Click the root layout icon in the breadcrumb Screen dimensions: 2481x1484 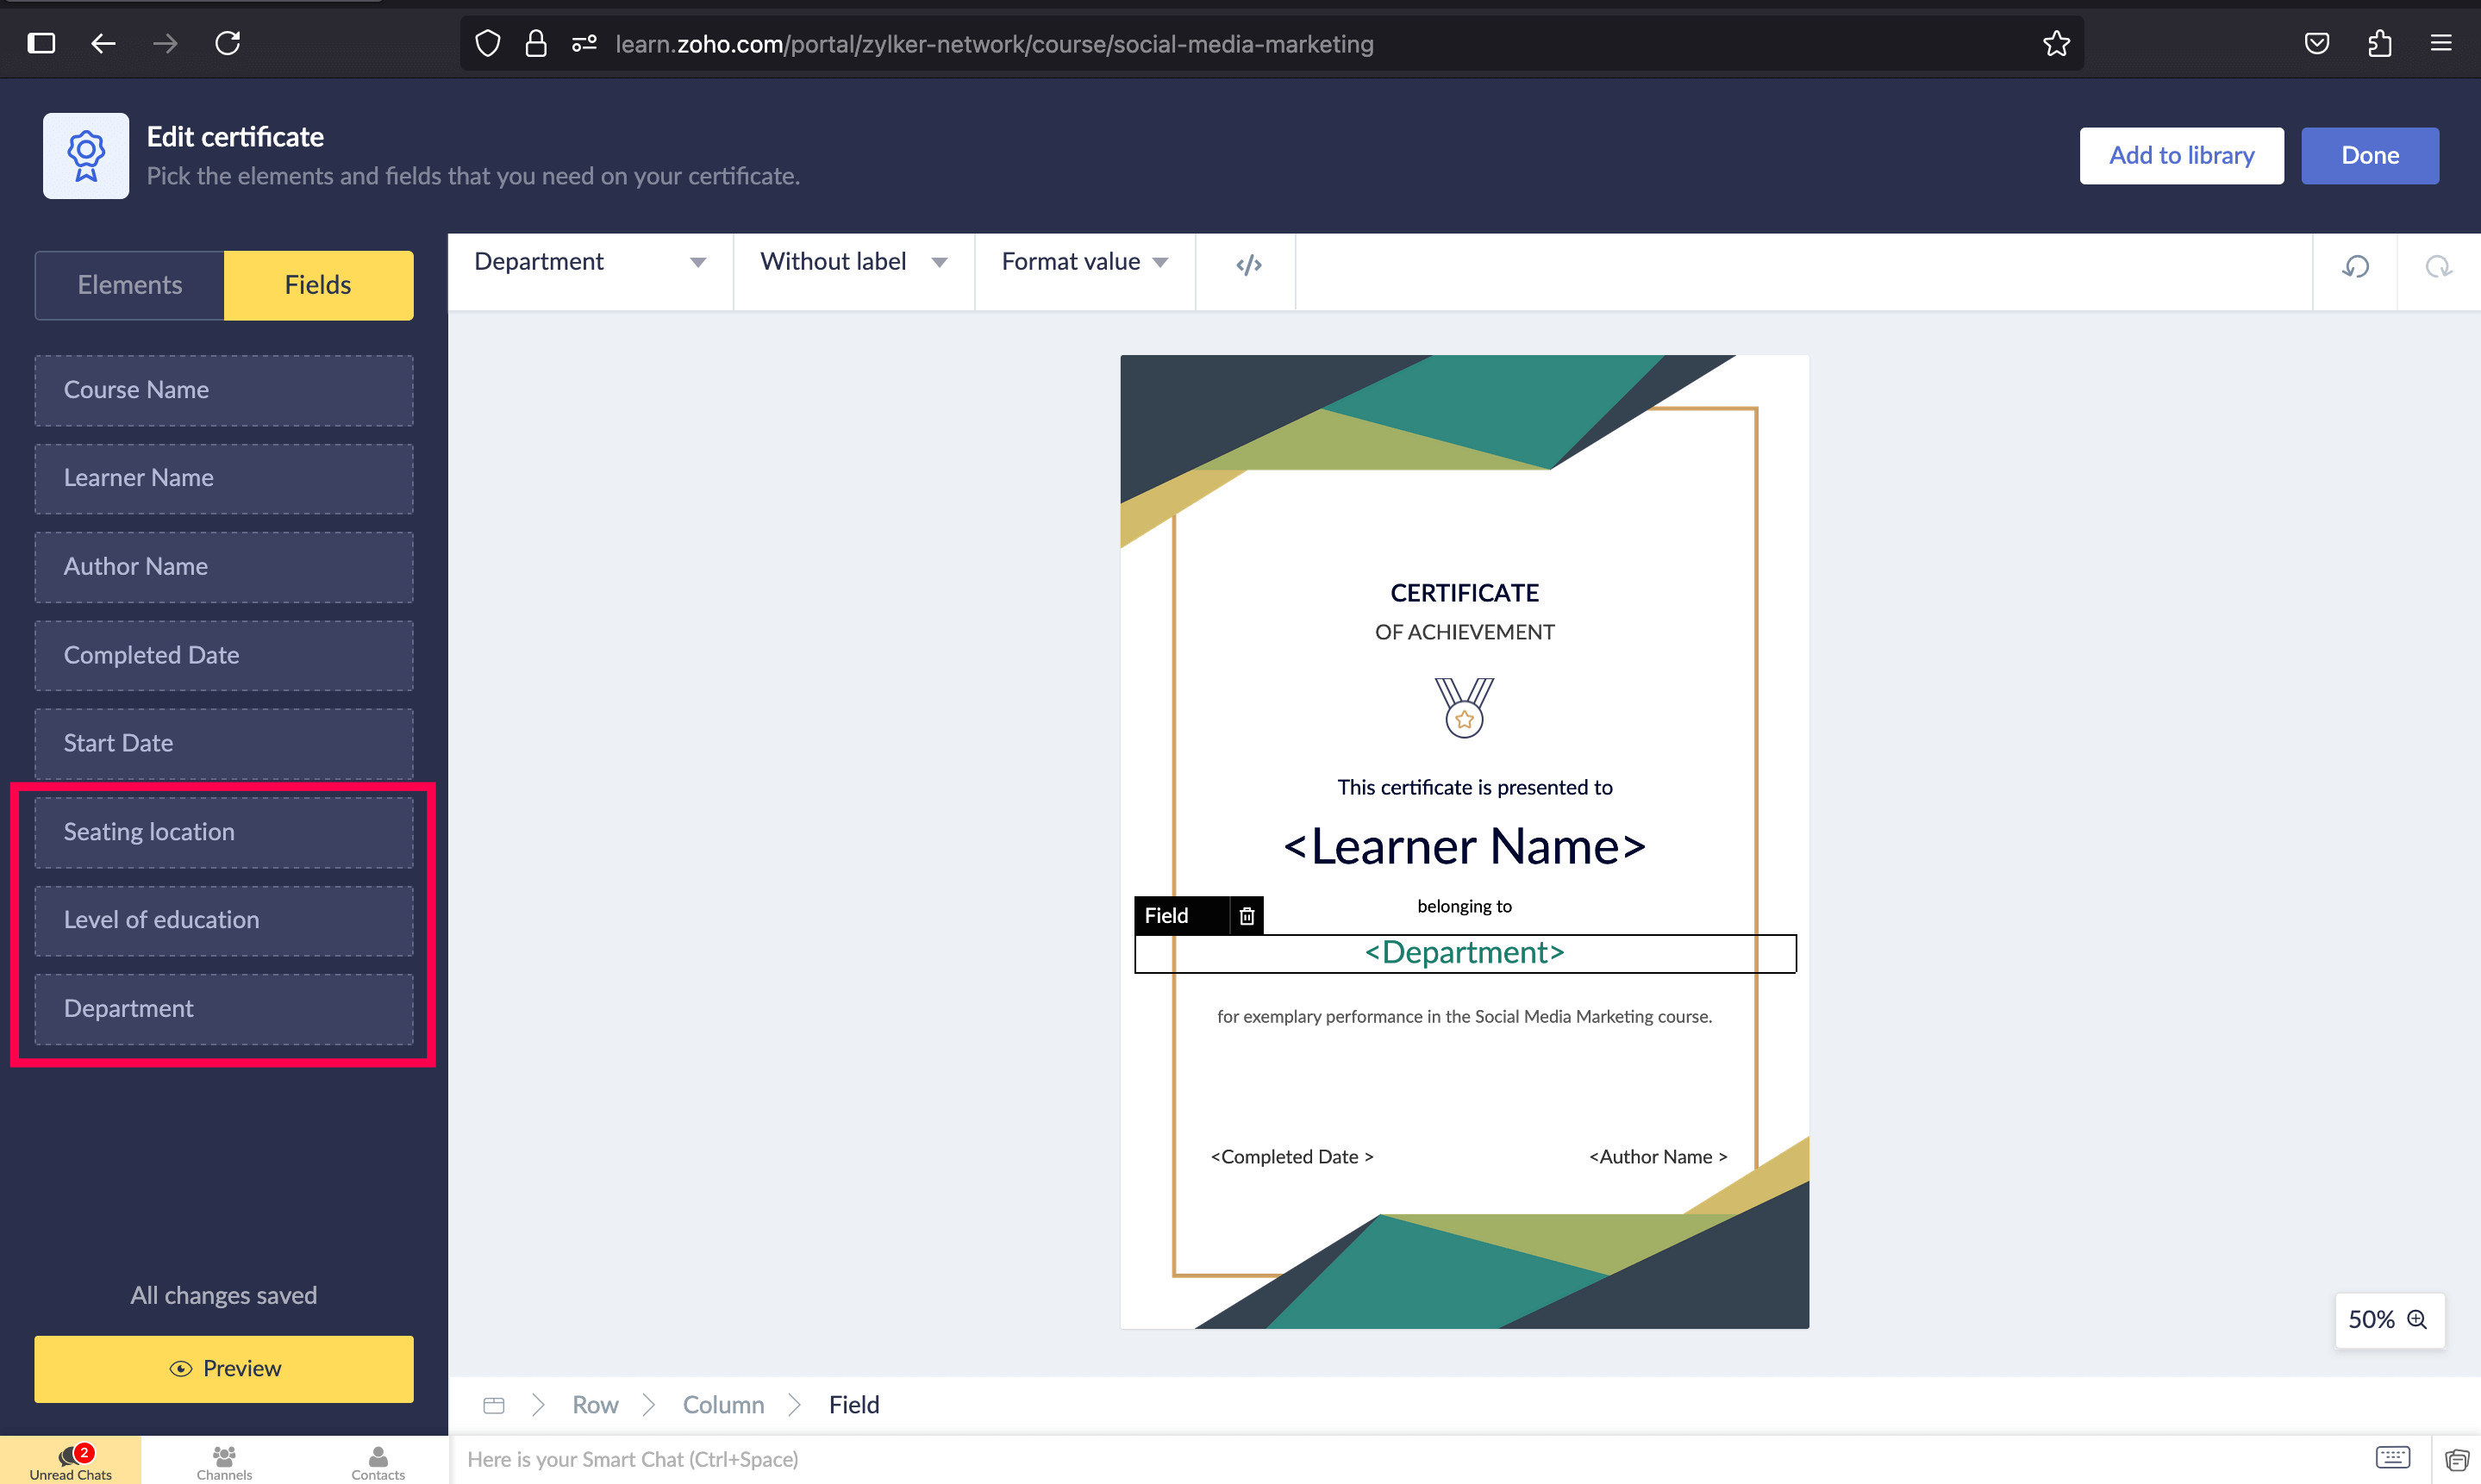click(494, 1405)
